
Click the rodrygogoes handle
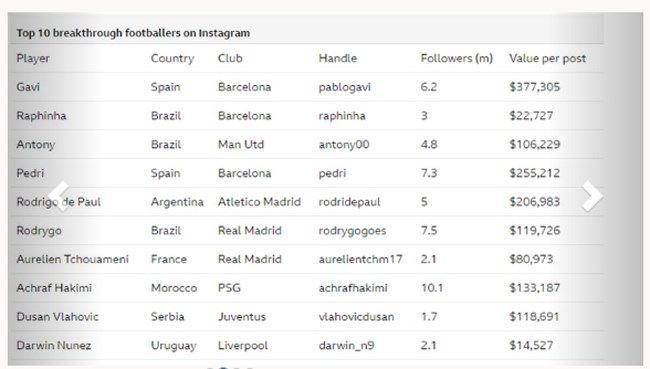tap(352, 231)
